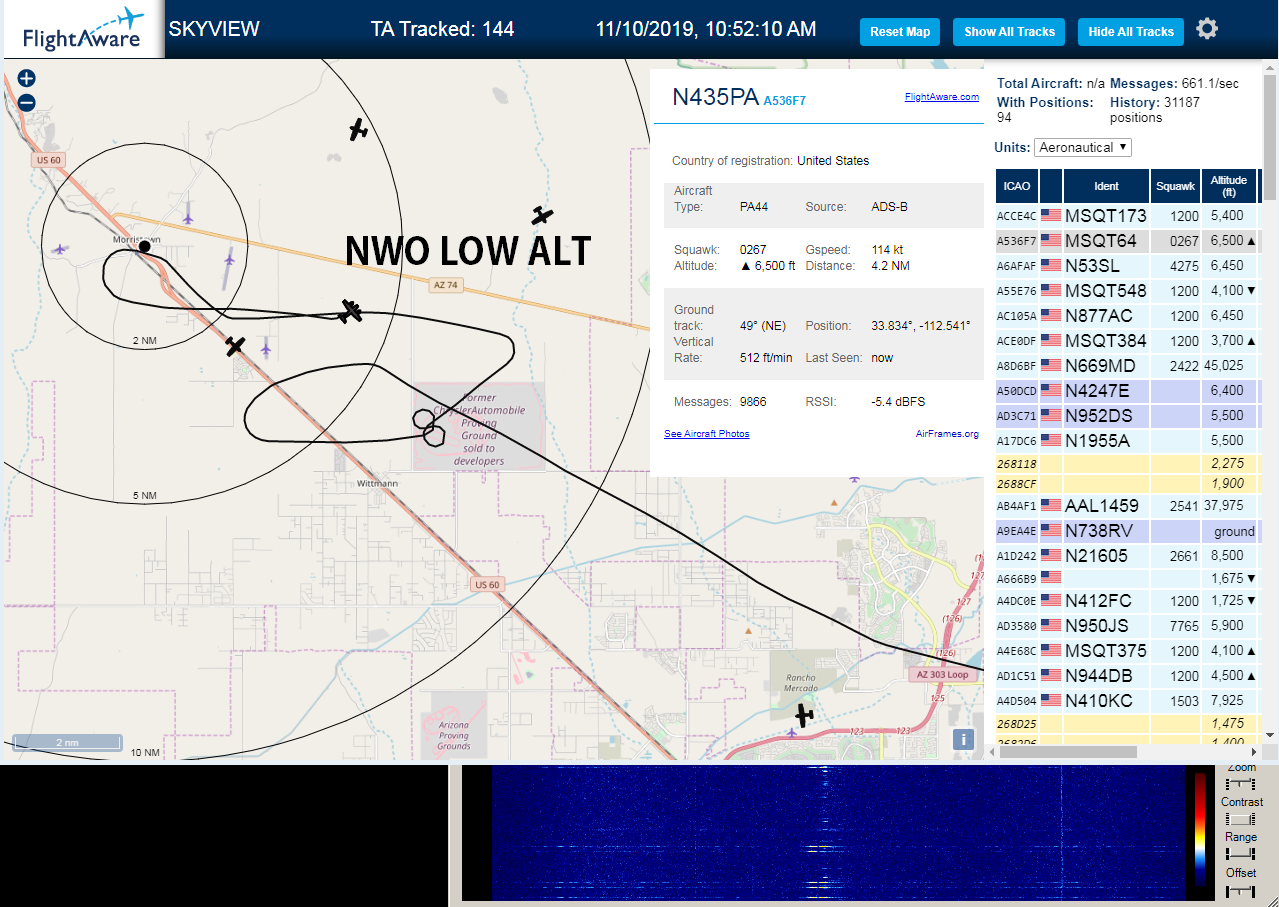Select purple aircraft right of US 60 plane

(266, 348)
